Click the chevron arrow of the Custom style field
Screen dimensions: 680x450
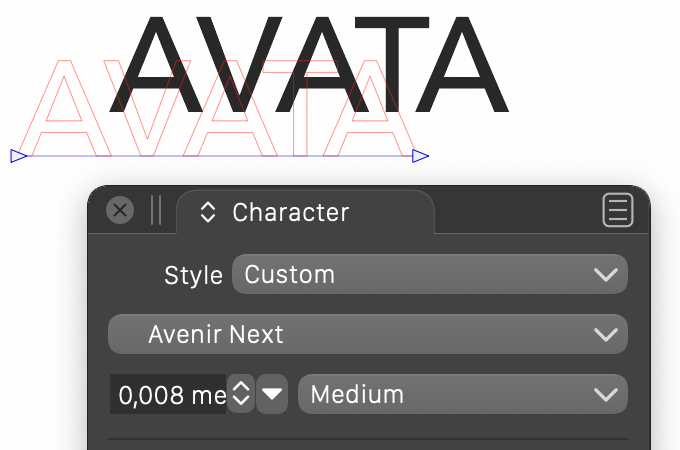coord(606,274)
